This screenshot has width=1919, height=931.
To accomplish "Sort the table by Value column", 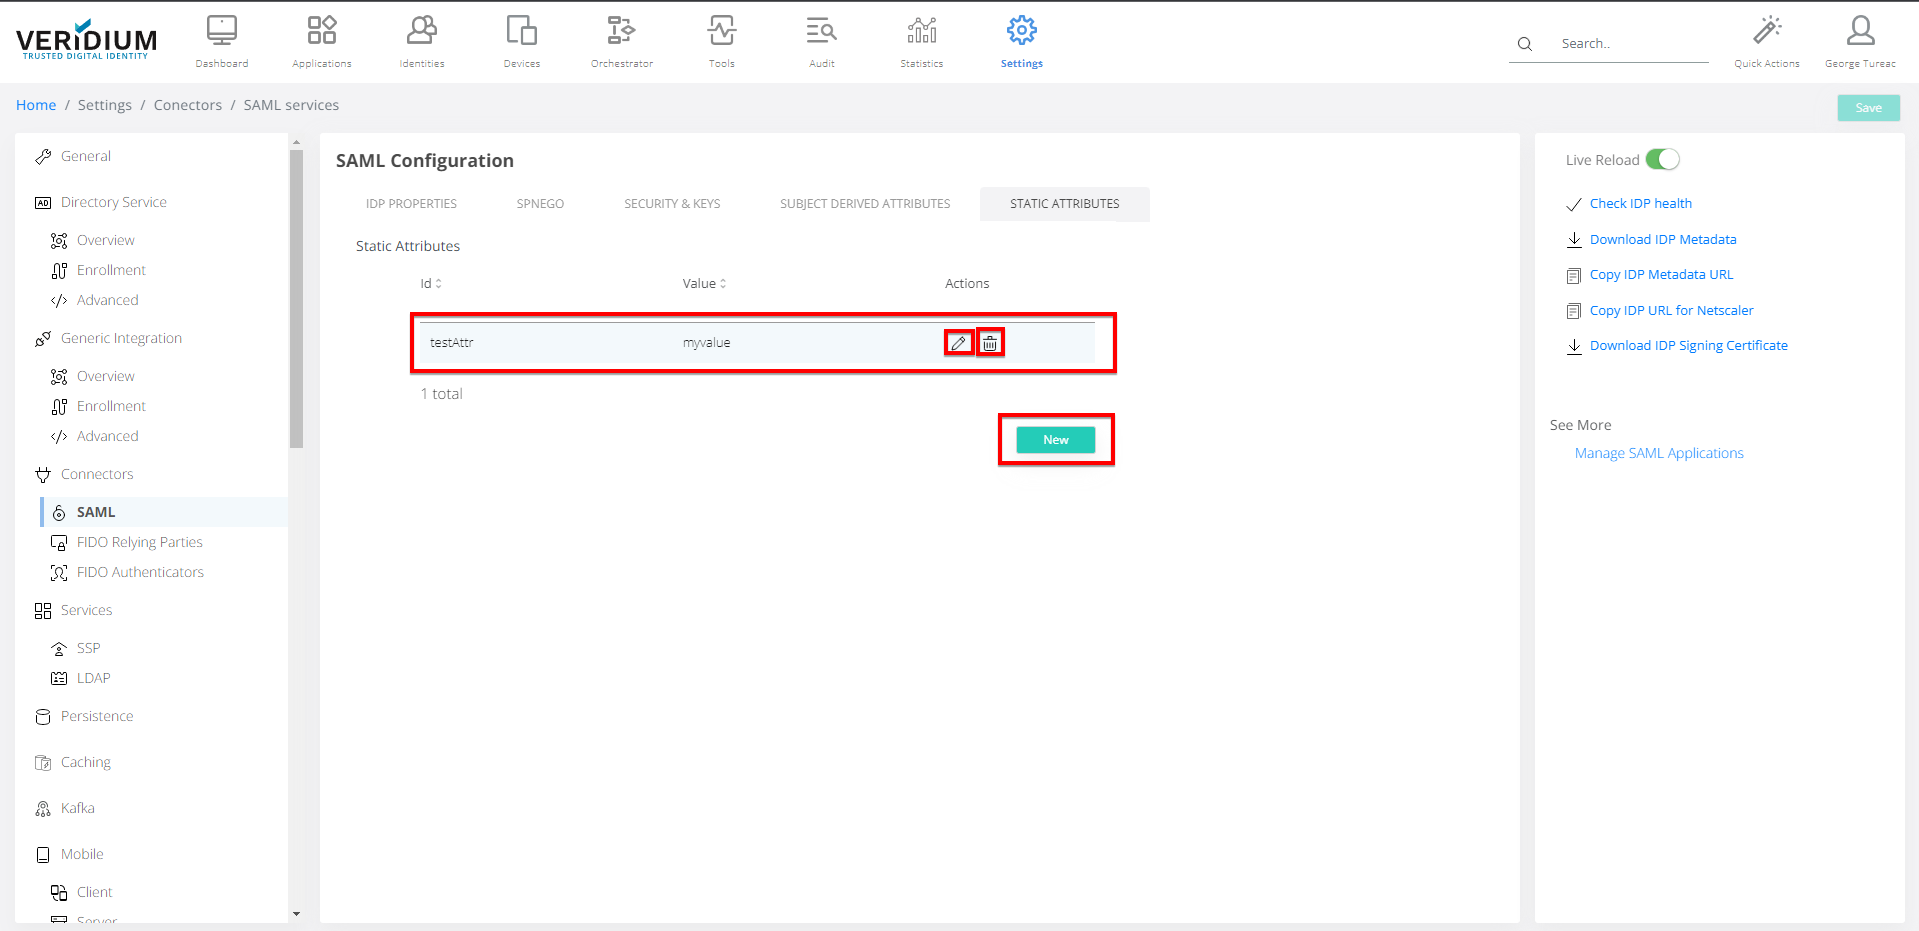I will click(704, 284).
